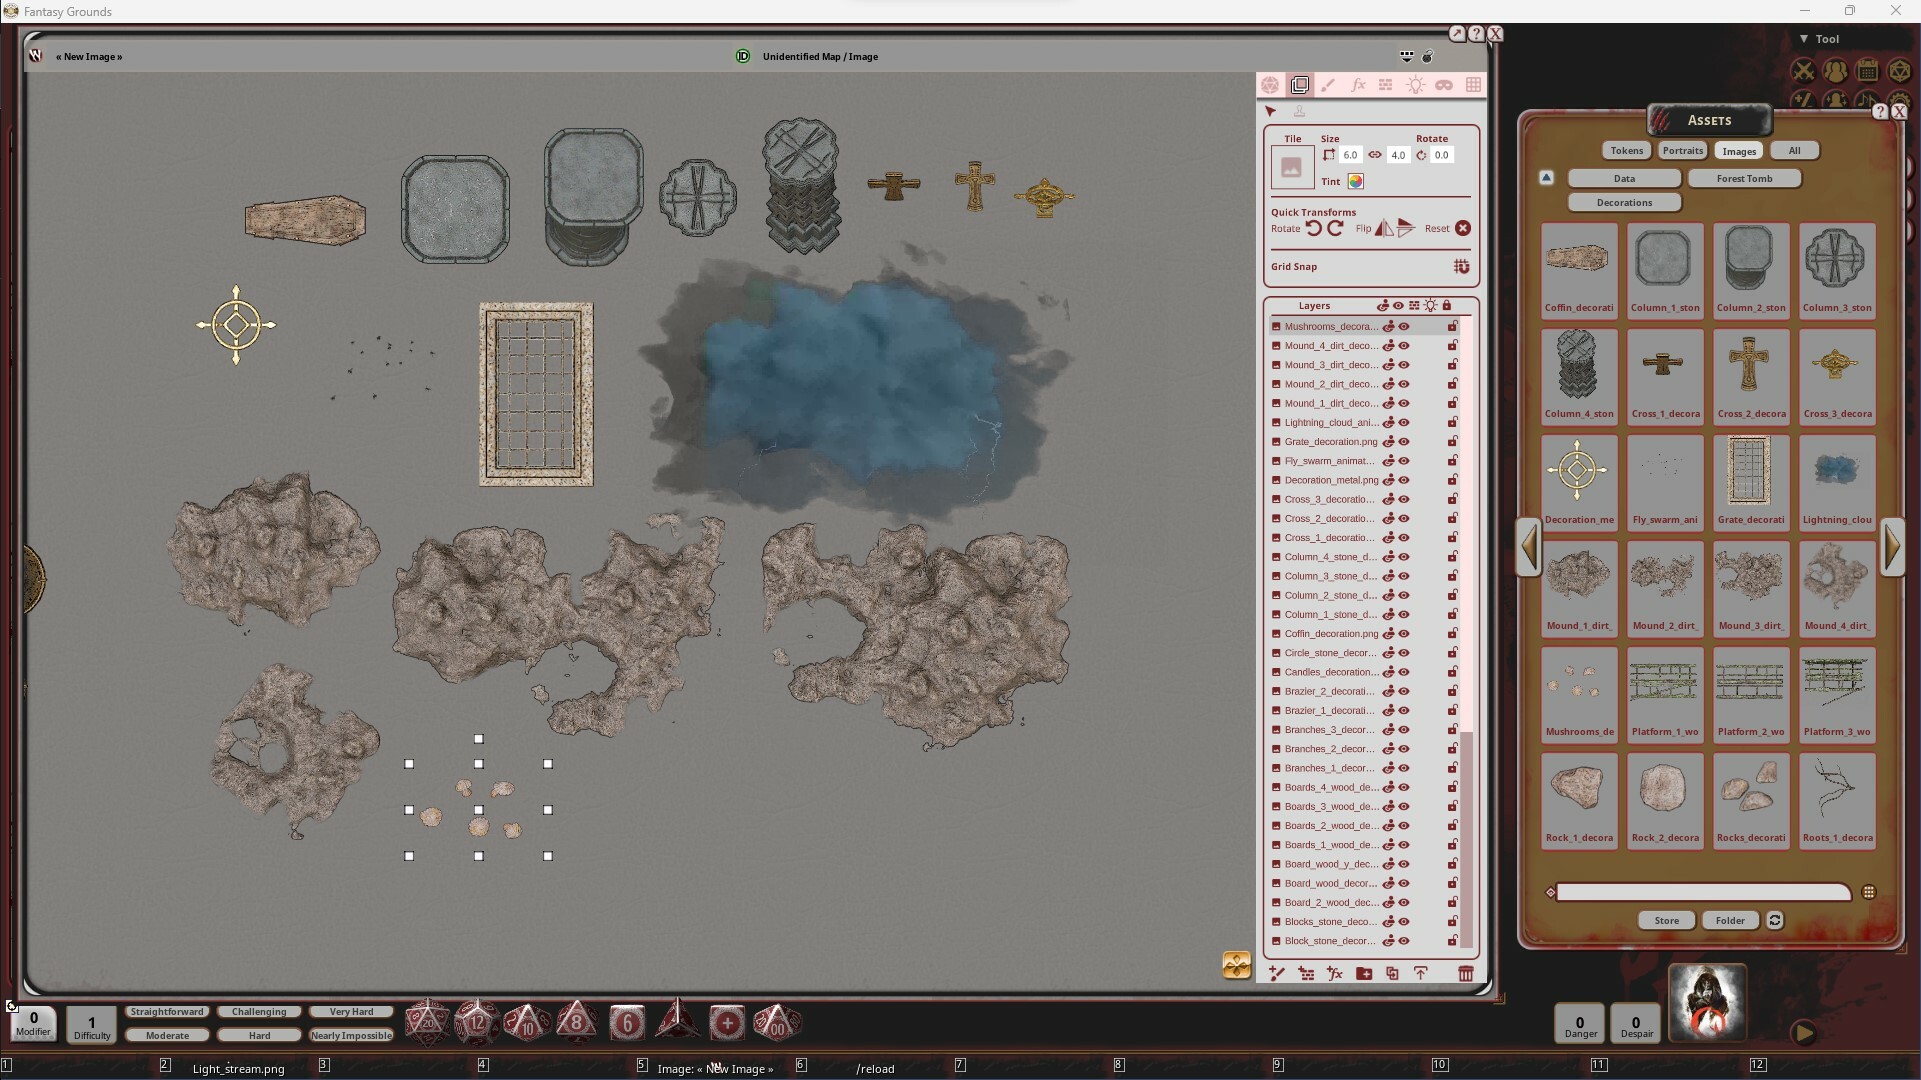Click the Store button
Image resolution: width=1921 pixels, height=1080 pixels.
coord(1665,920)
